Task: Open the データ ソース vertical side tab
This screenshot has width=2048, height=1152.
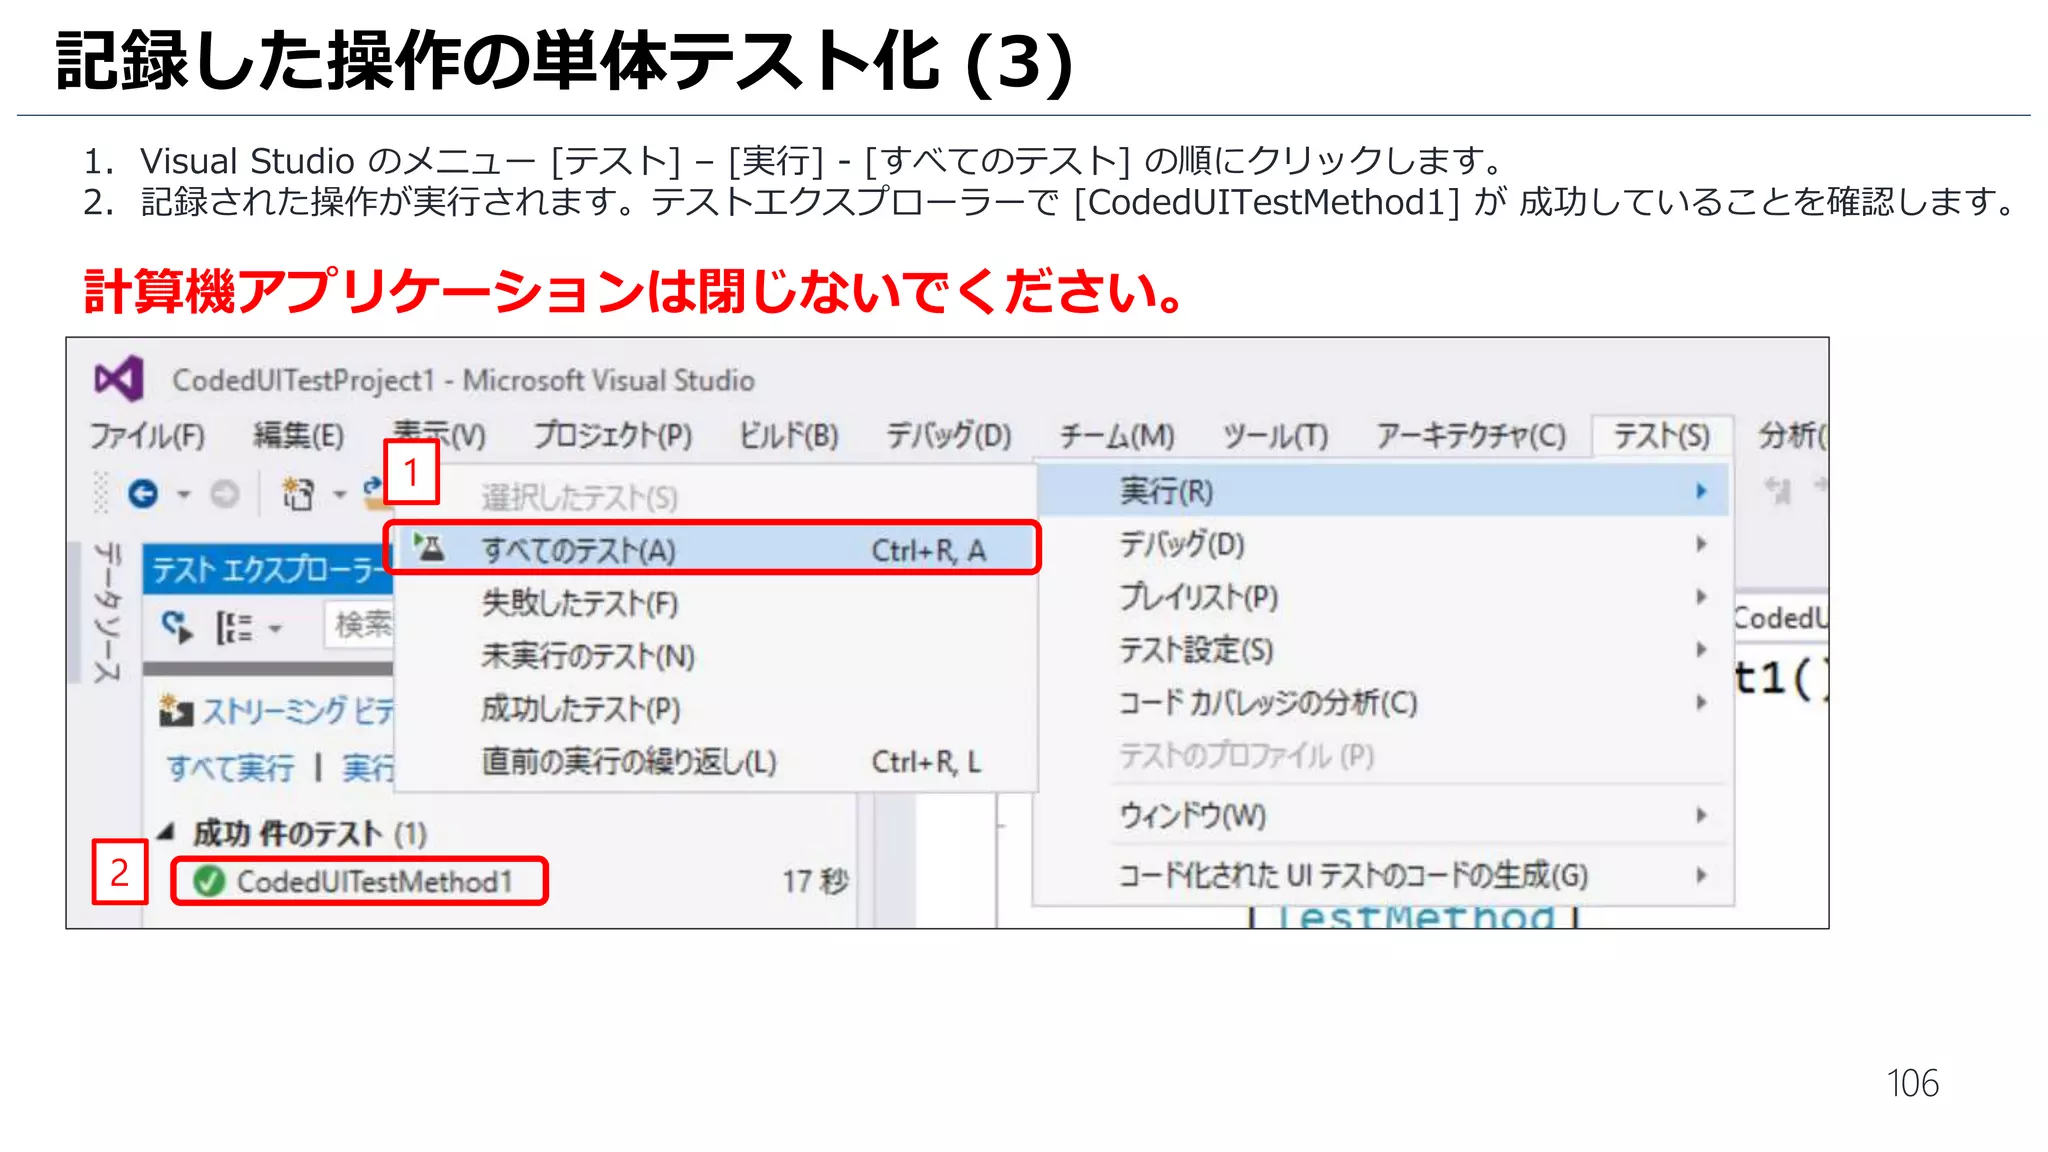Action: point(108,613)
